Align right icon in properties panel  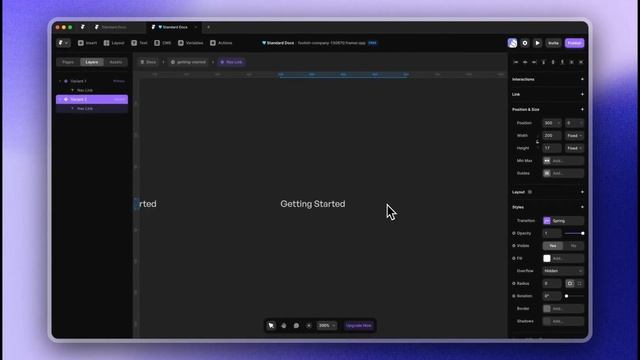(x=534, y=62)
